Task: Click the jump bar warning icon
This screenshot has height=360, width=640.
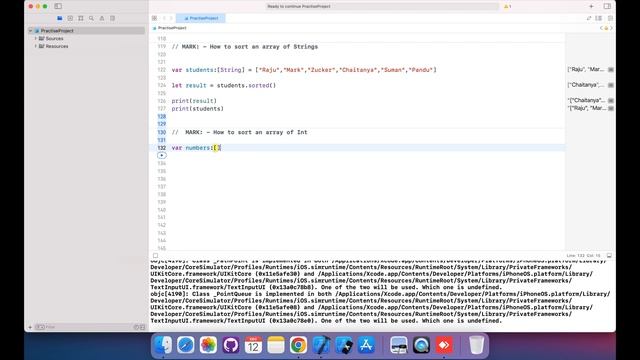Action: tap(606, 28)
